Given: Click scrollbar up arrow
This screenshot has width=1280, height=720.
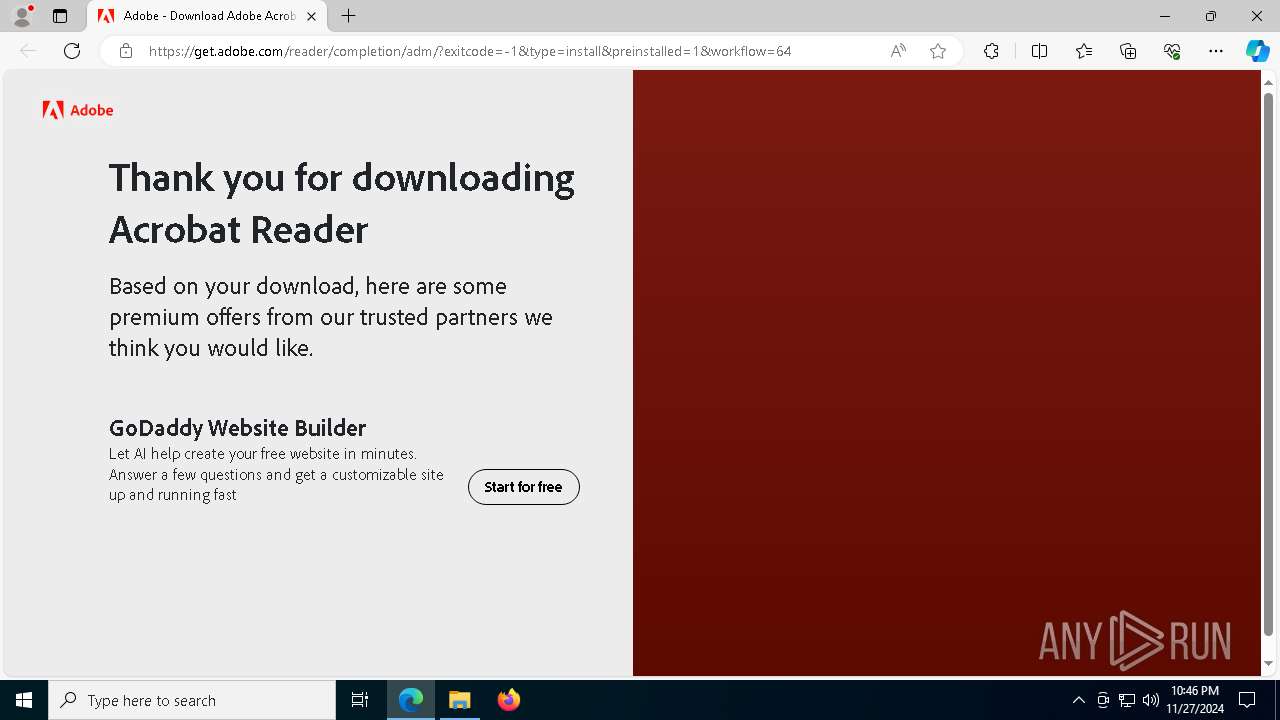Looking at the screenshot, I should [x=1269, y=81].
